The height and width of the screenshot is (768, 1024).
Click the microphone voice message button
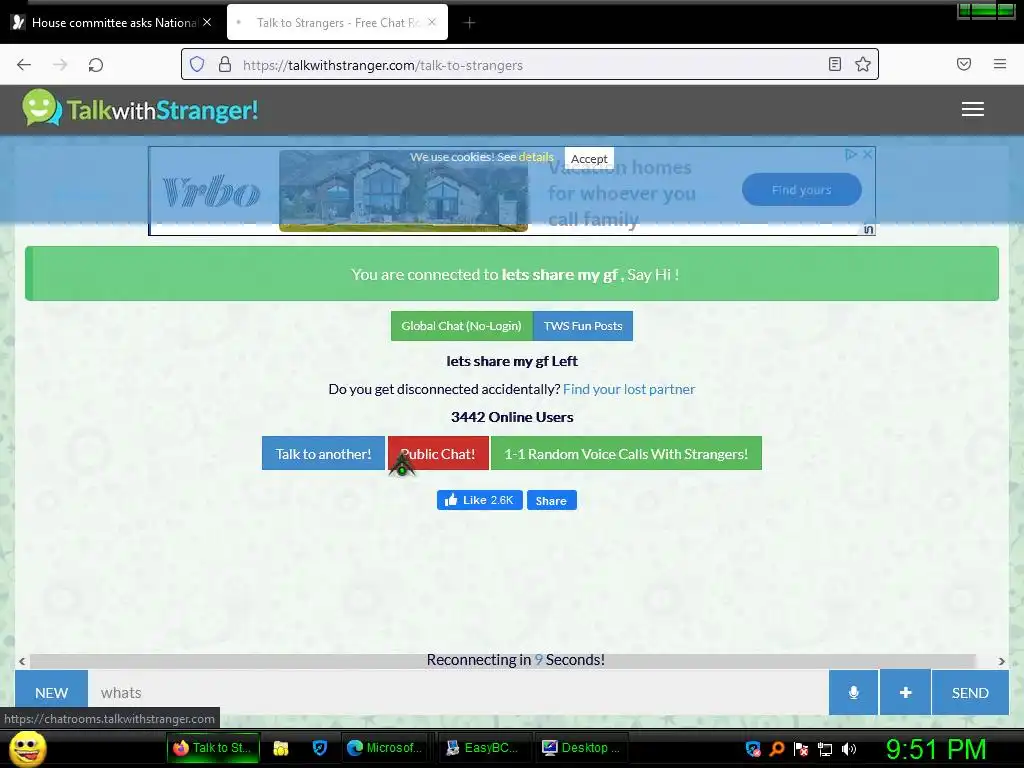click(x=853, y=692)
